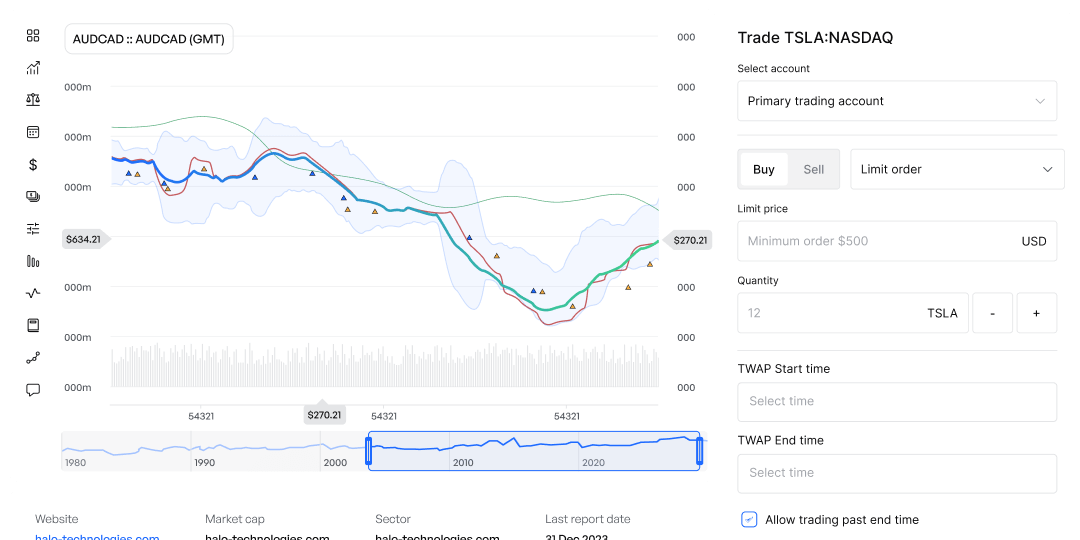Click the rising chart icon in sidebar

click(33, 68)
